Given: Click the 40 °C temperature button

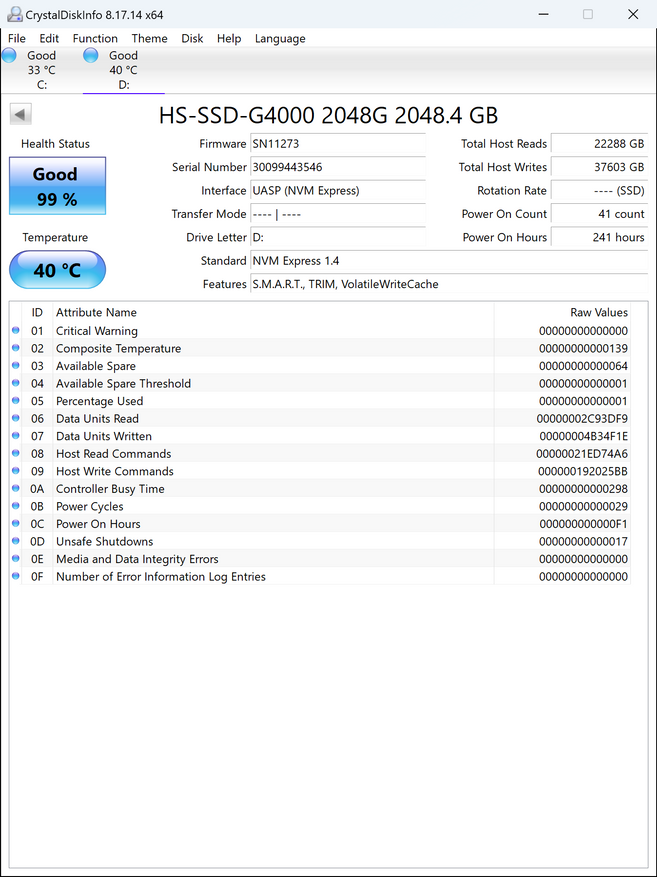Looking at the screenshot, I should click(x=57, y=270).
